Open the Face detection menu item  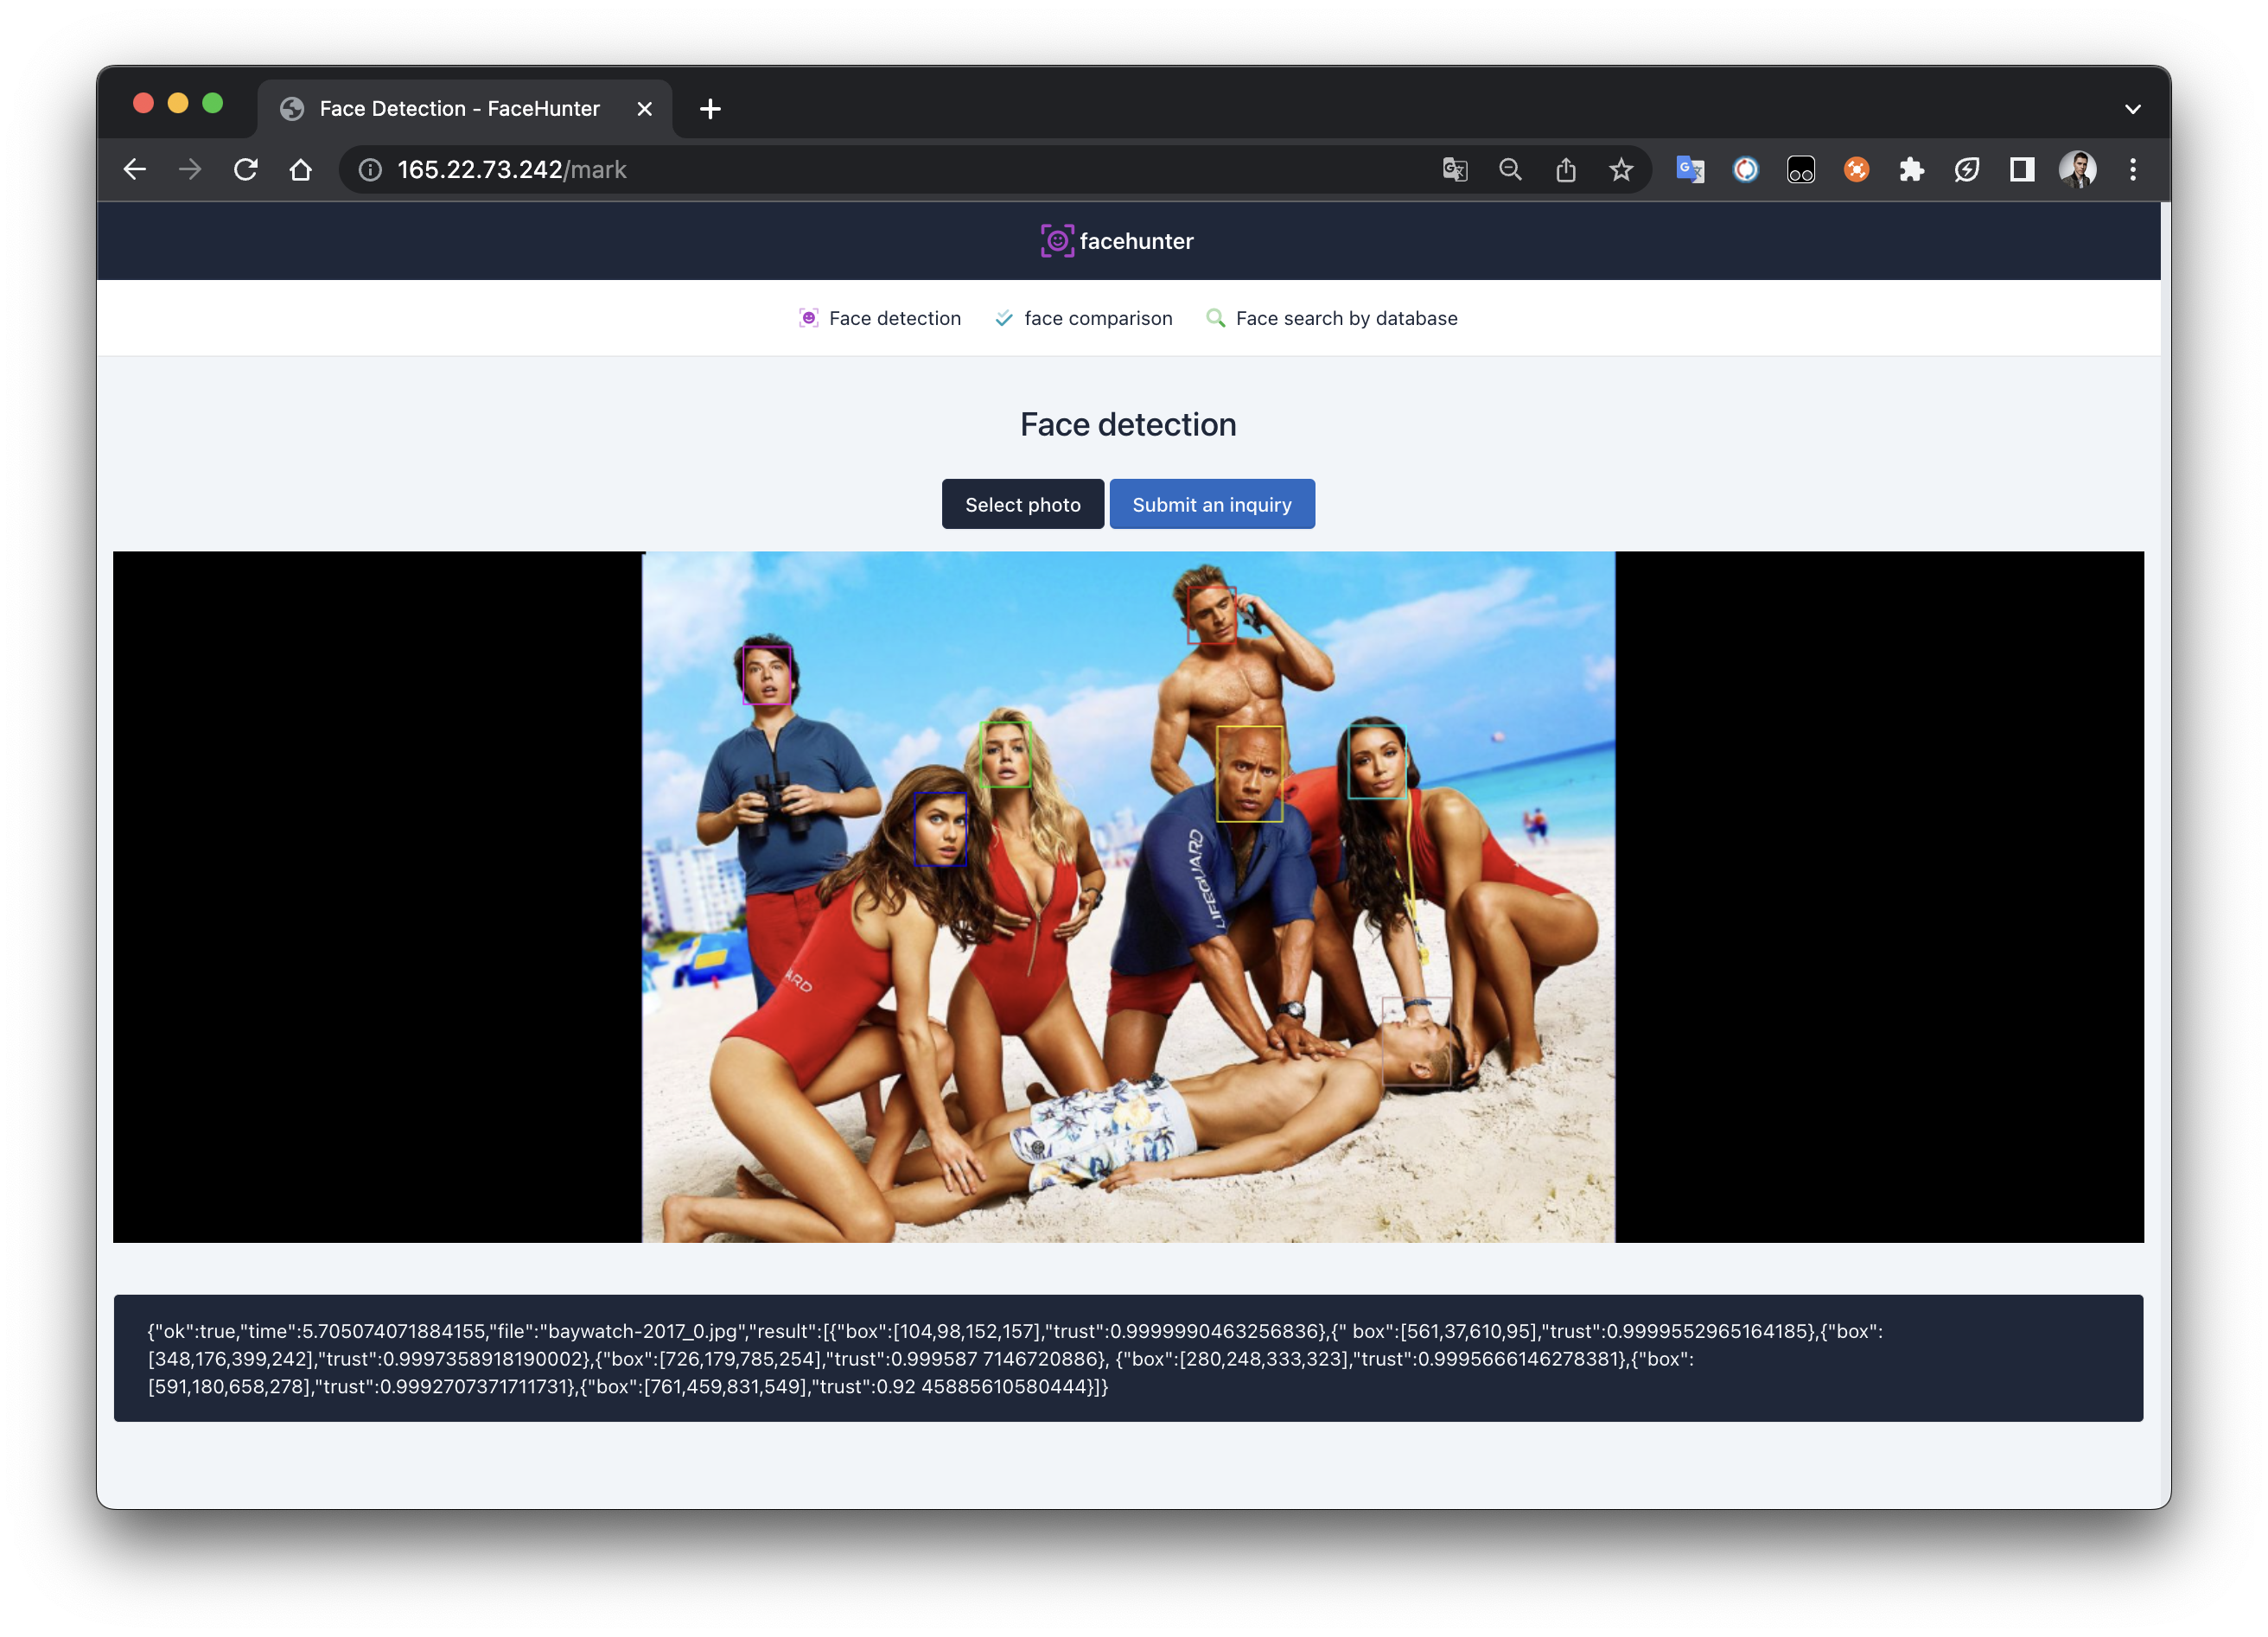(x=880, y=318)
